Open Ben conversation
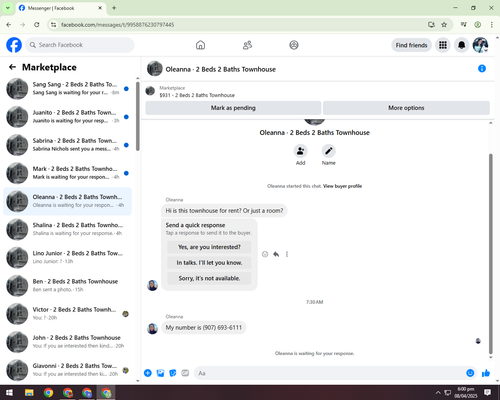 click(x=67, y=286)
